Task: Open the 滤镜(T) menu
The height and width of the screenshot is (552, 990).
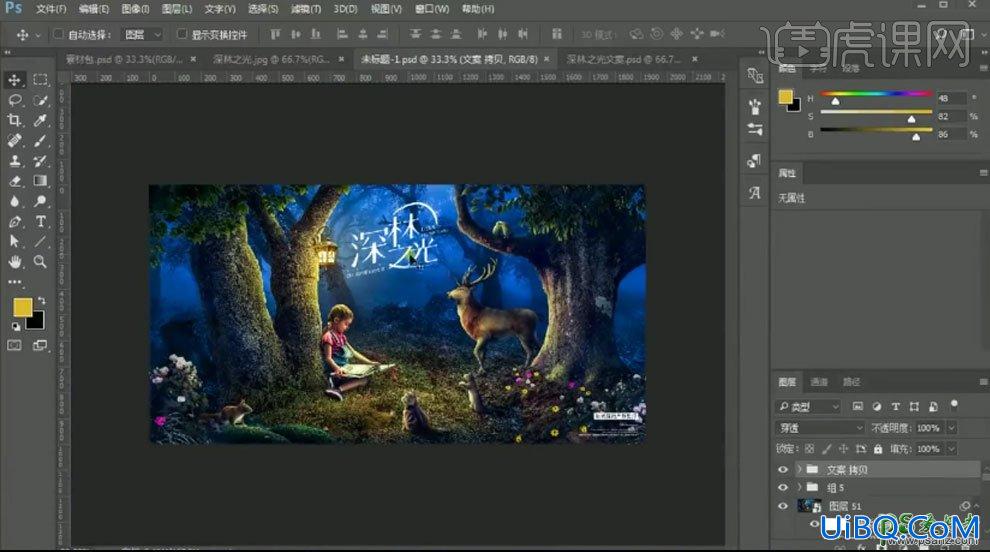Action: click(x=306, y=9)
